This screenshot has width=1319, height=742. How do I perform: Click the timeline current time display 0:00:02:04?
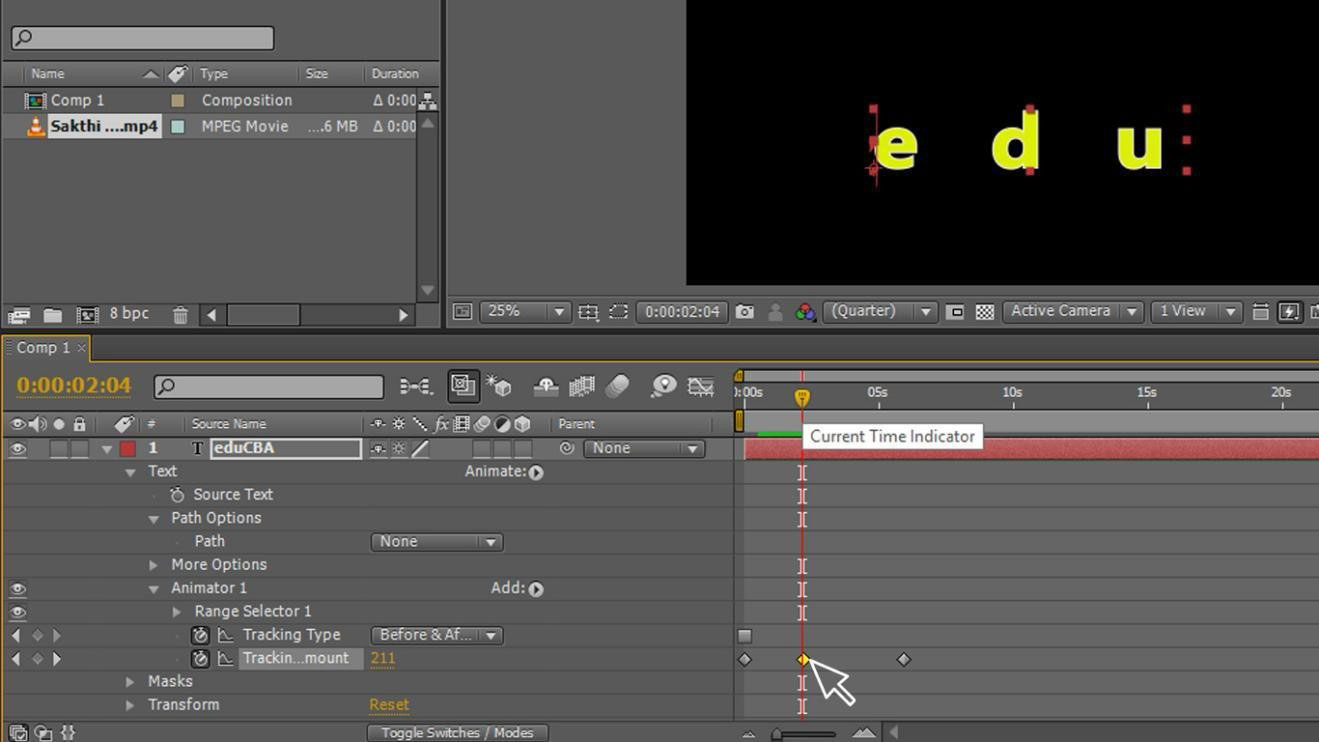point(74,386)
